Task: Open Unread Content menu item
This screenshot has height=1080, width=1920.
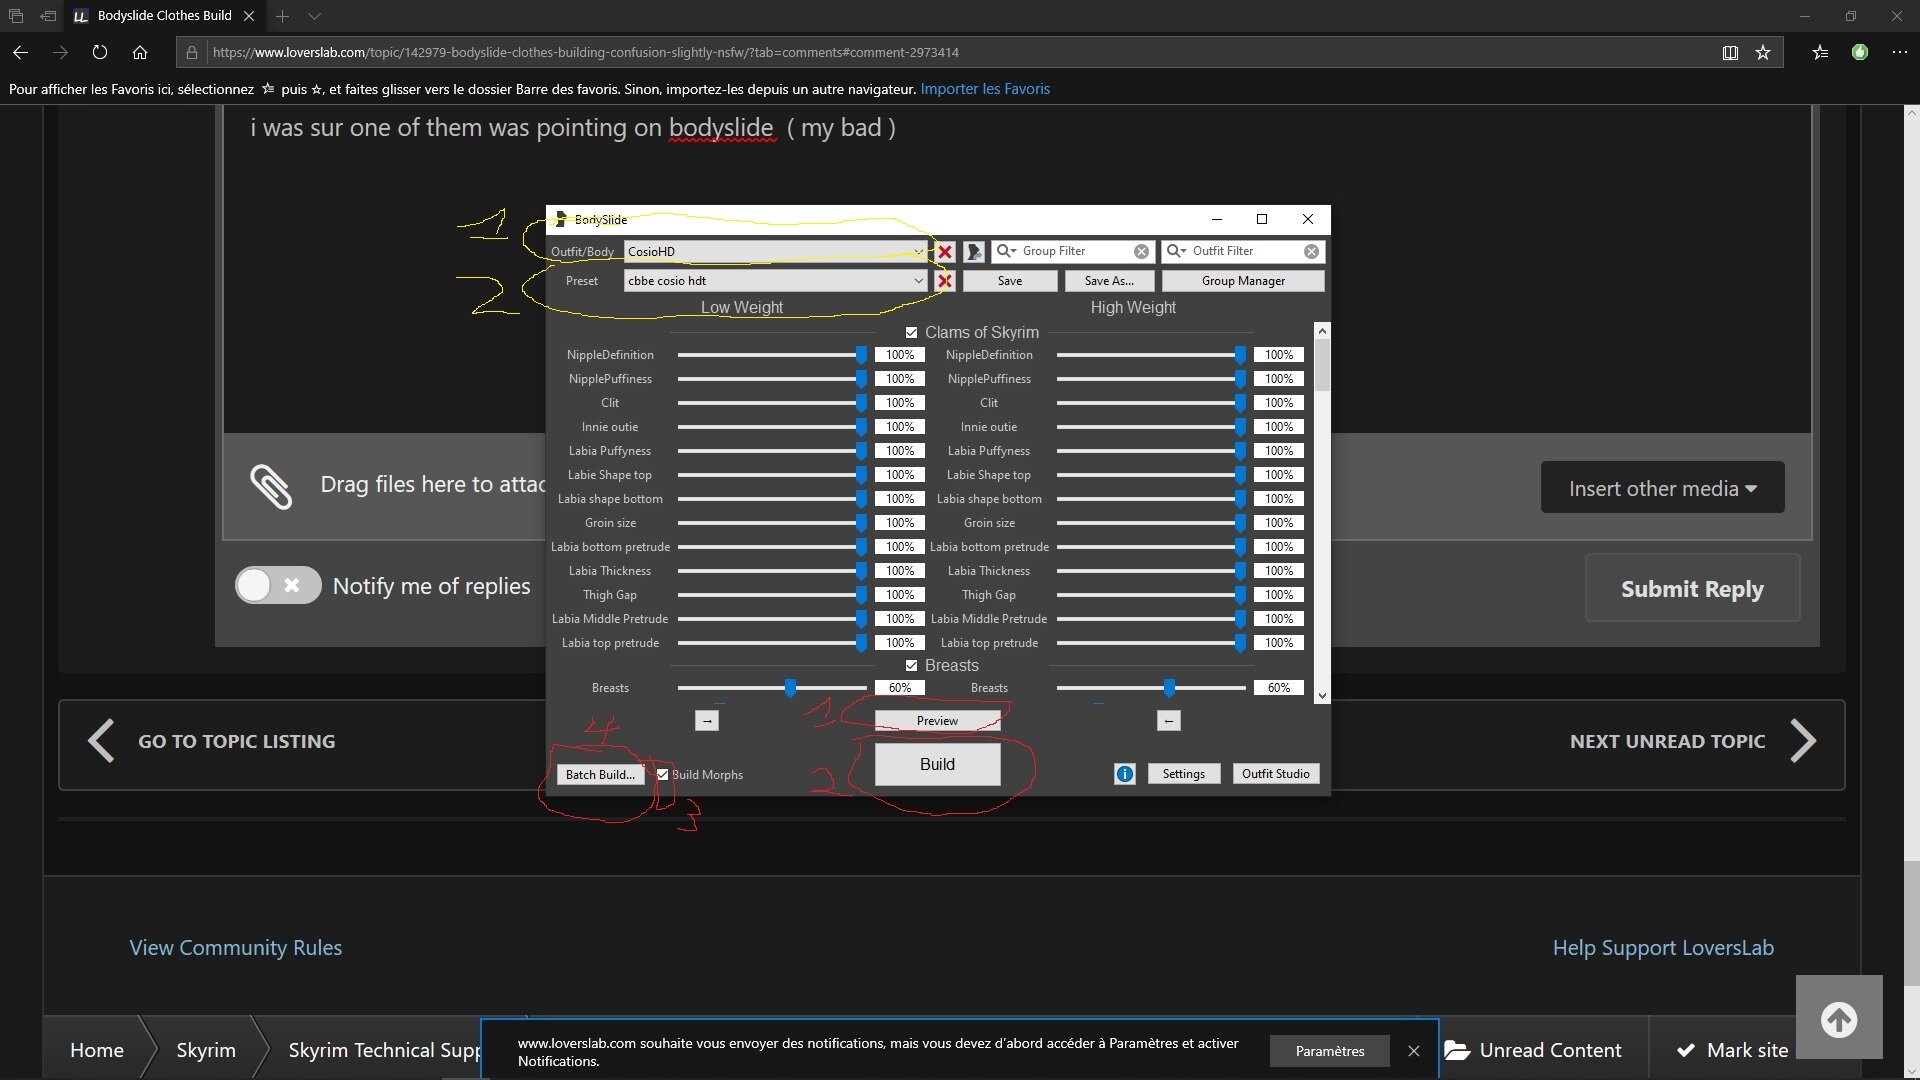Action: click(1534, 1050)
